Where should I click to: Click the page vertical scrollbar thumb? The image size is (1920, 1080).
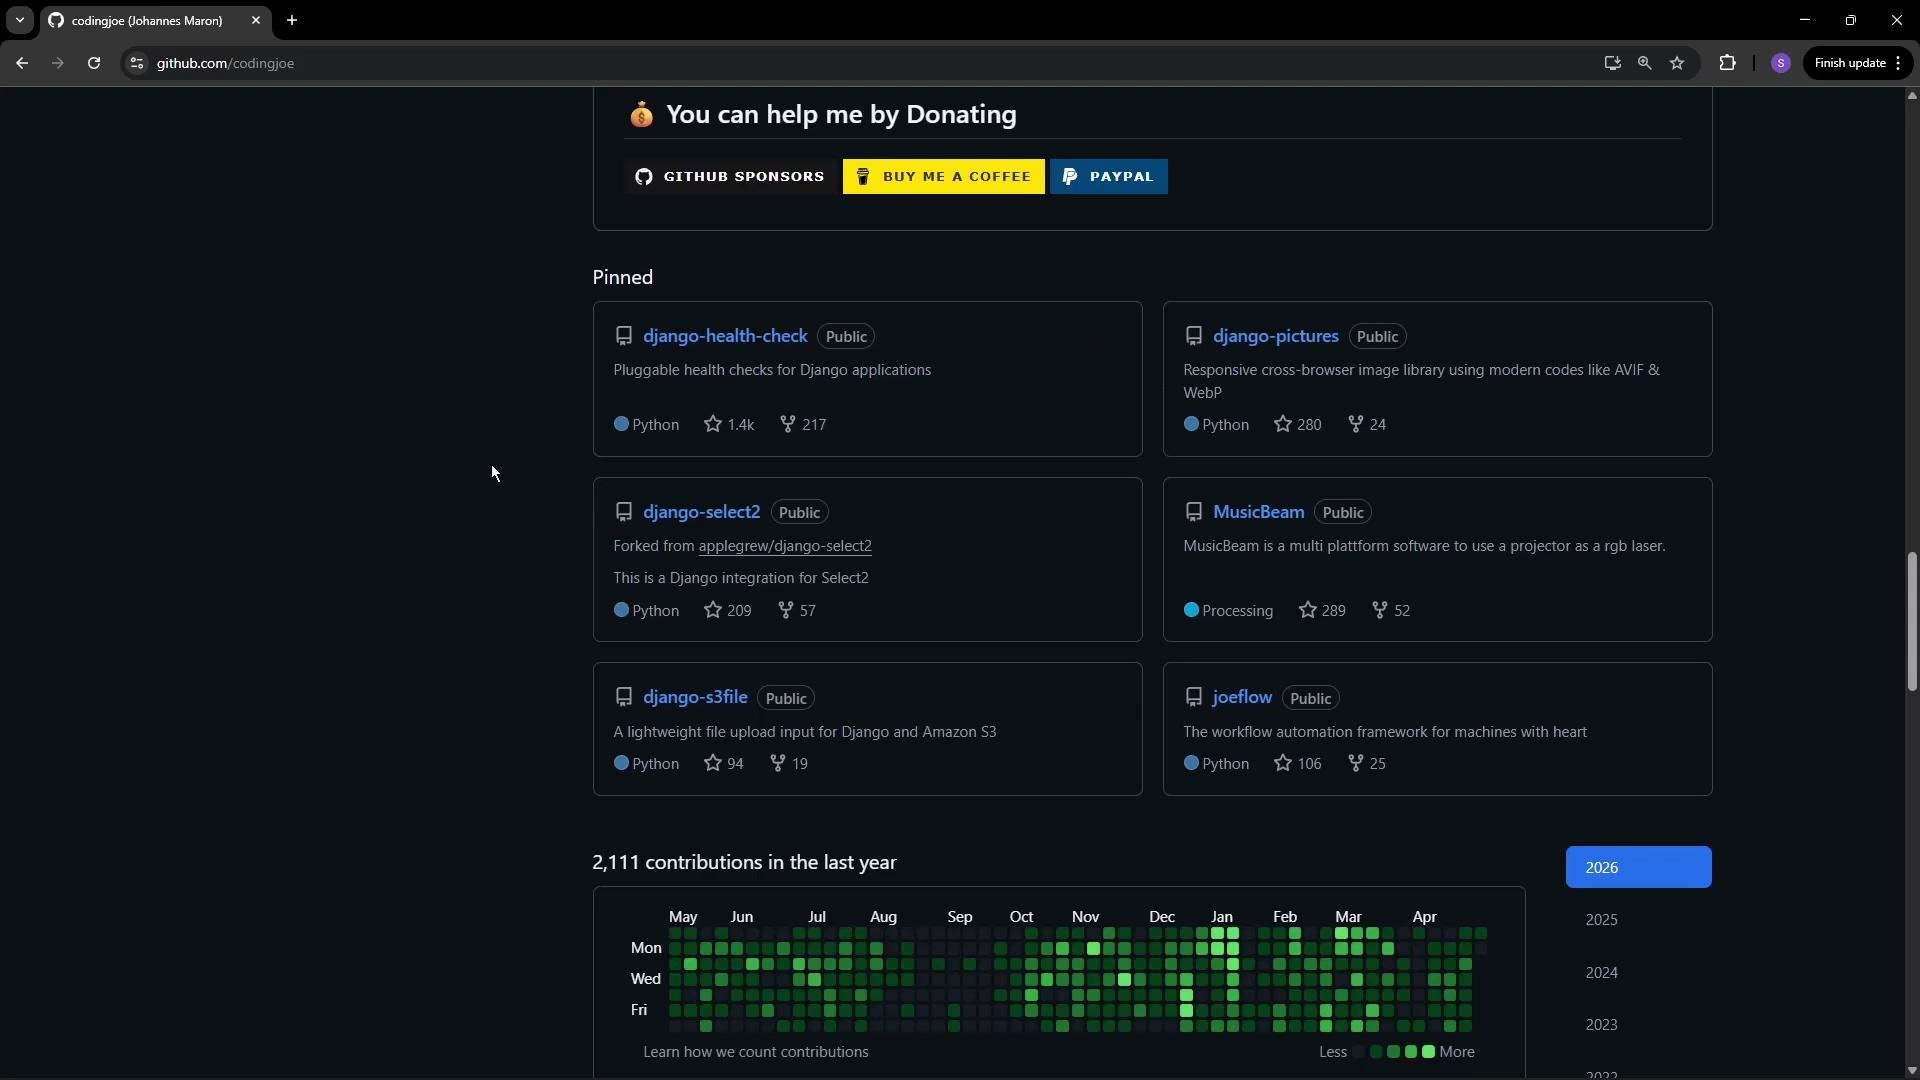pyautogui.click(x=1911, y=621)
